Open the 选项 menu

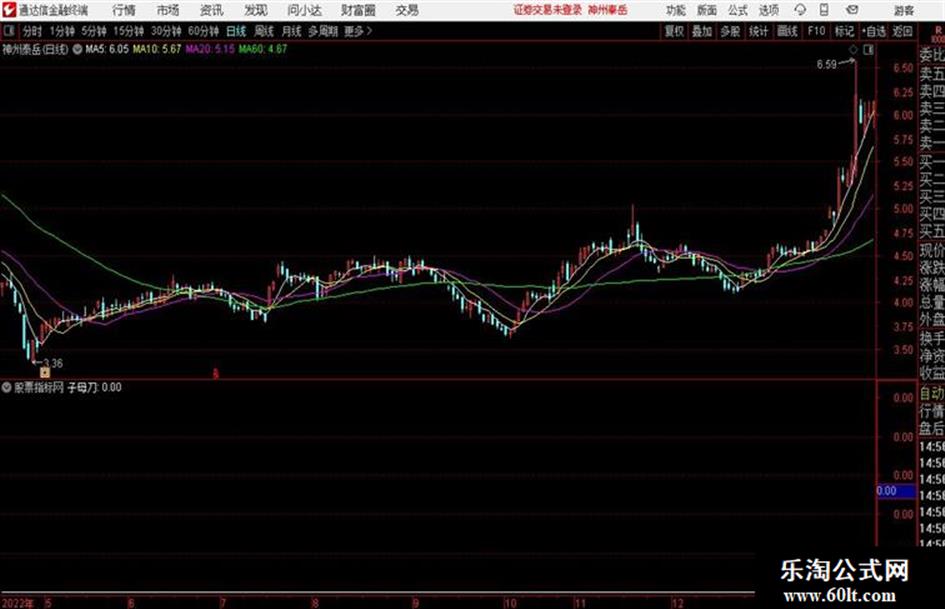[x=769, y=10]
